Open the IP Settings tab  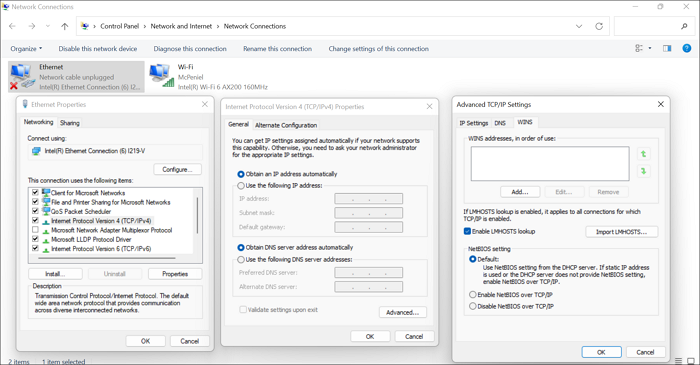click(474, 123)
